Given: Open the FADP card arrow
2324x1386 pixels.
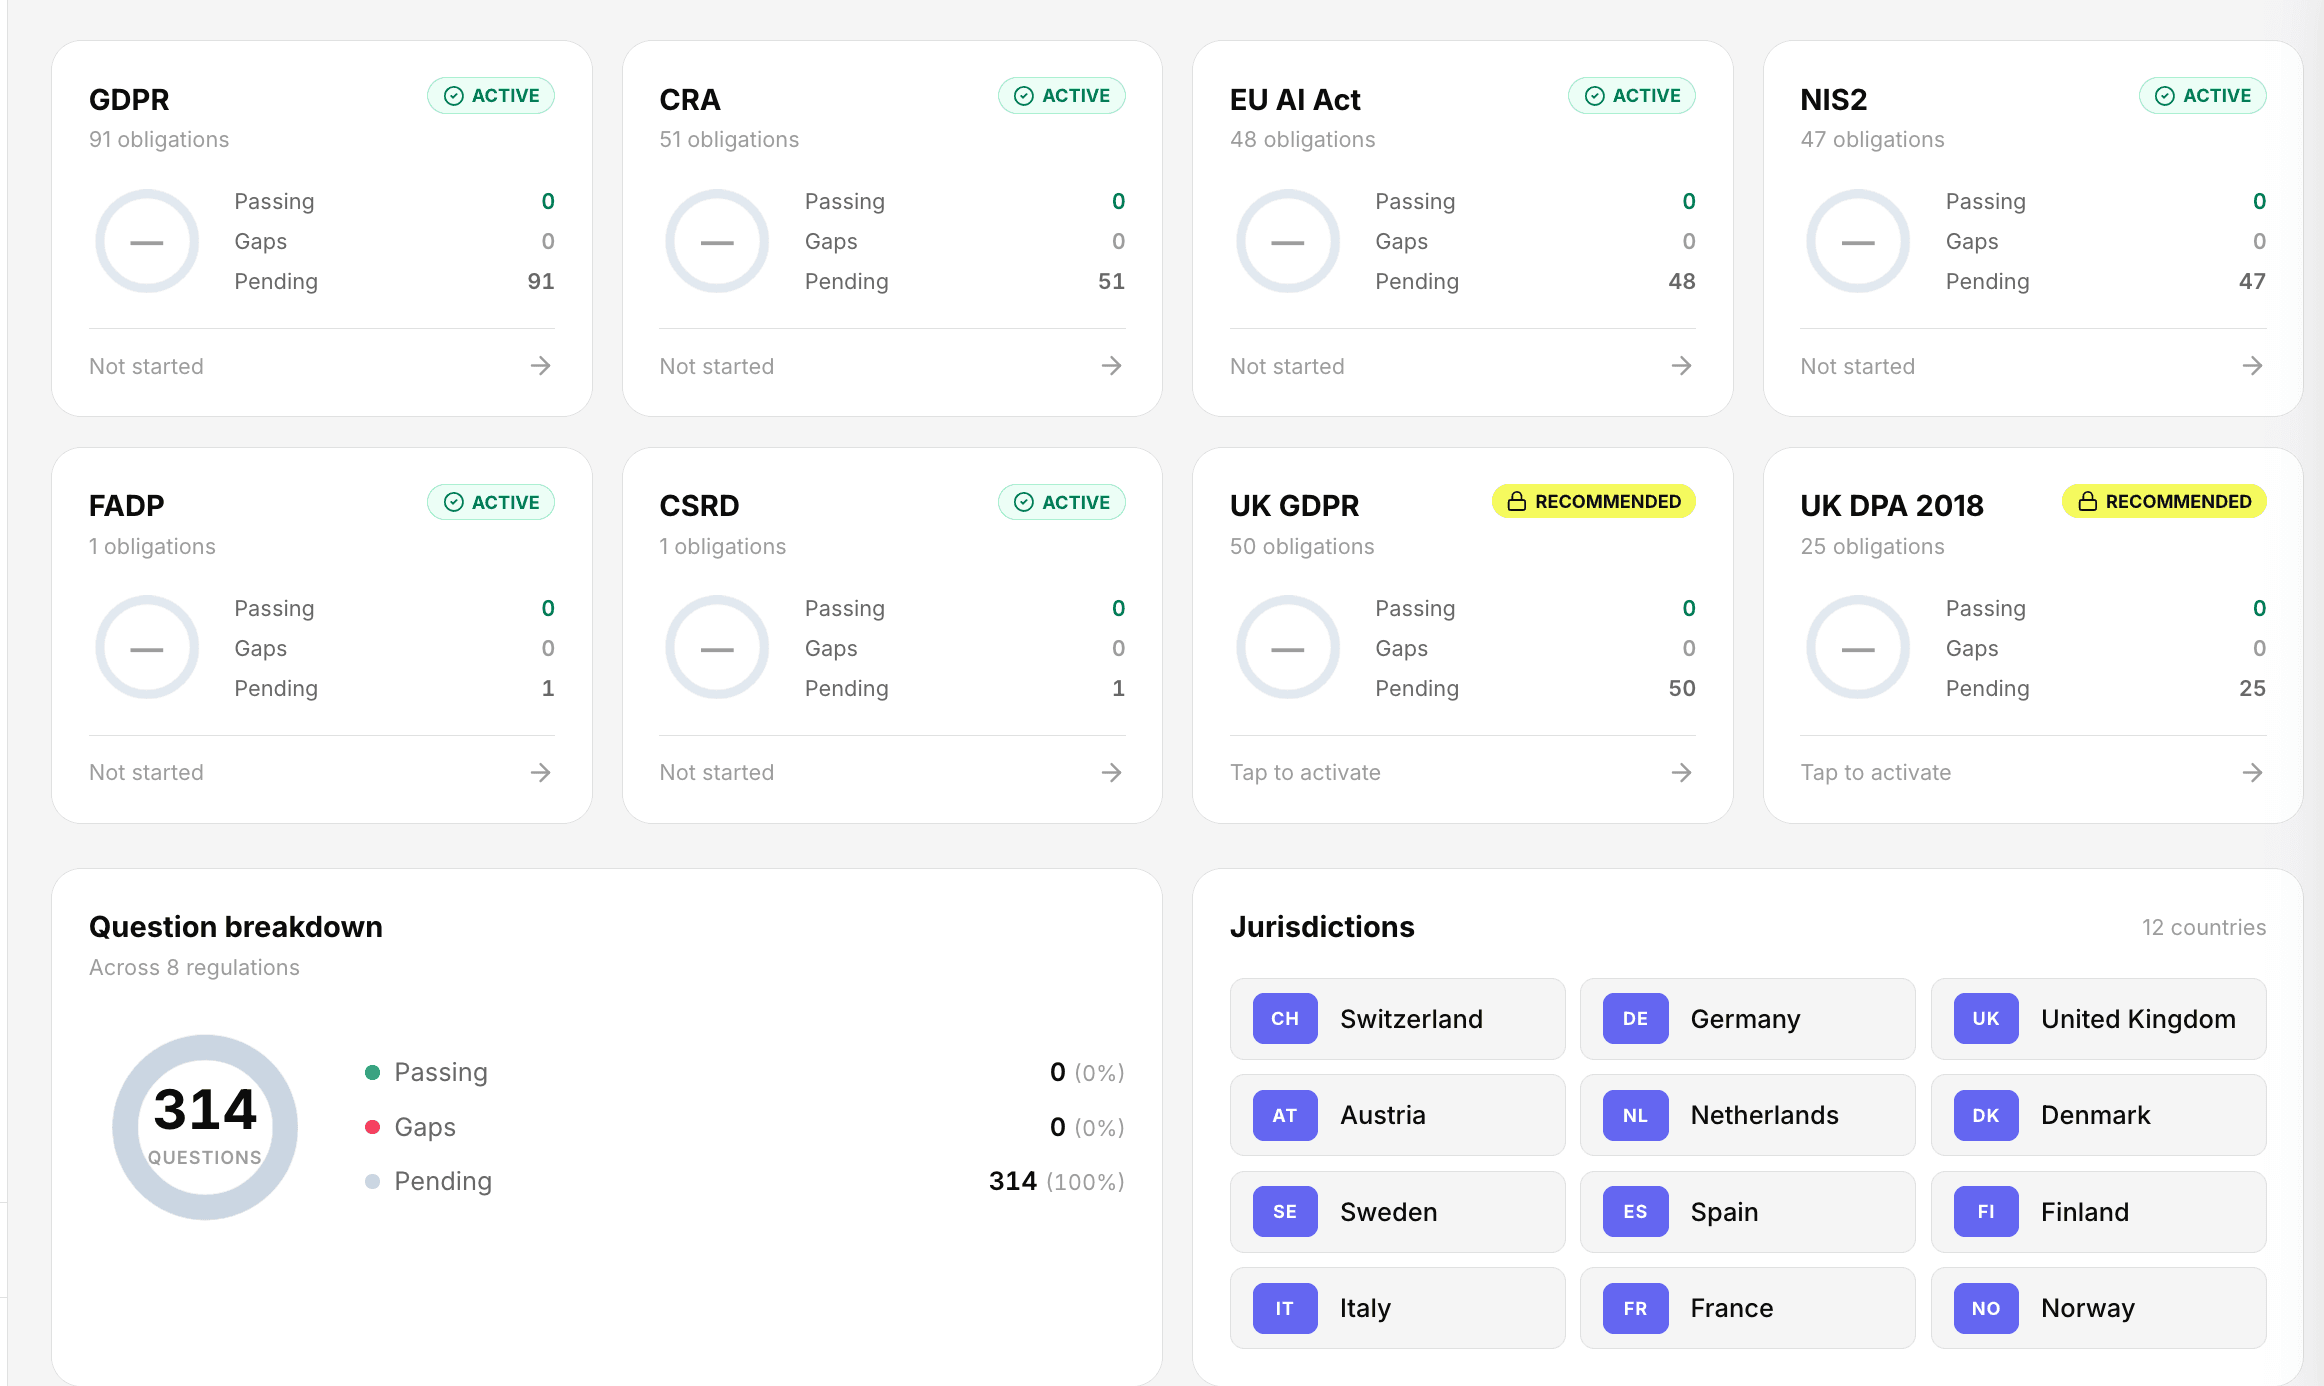Looking at the screenshot, I should click(x=541, y=772).
